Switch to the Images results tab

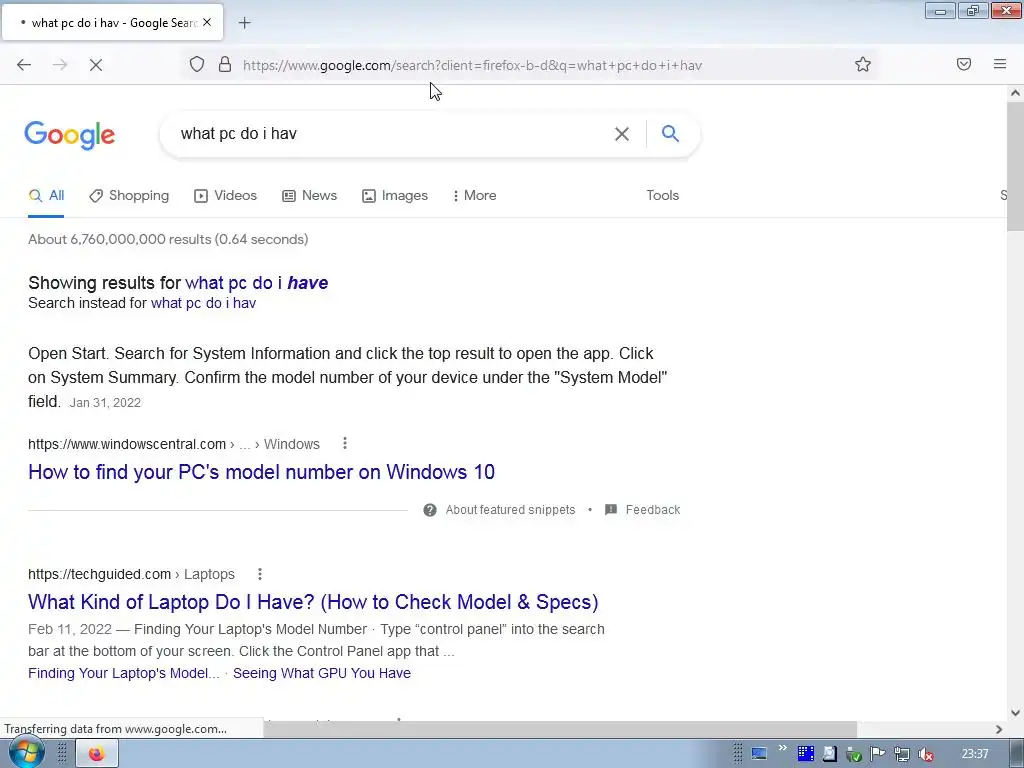[x=395, y=196]
